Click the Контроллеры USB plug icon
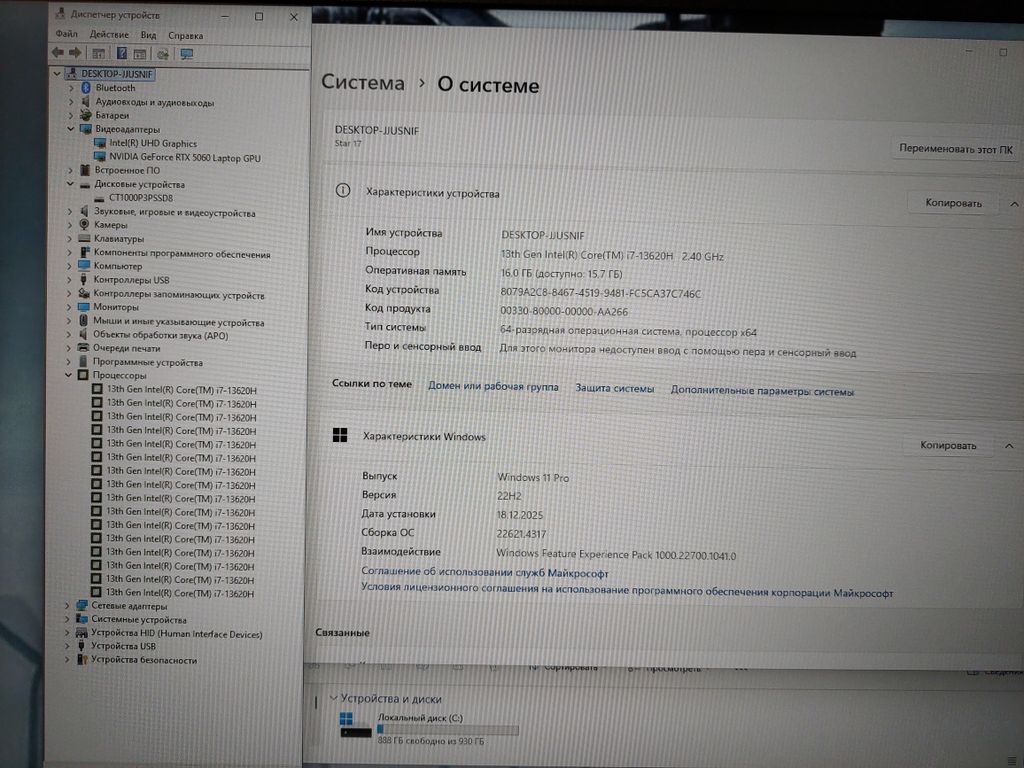Image resolution: width=1024 pixels, height=768 pixels. [x=84, y=280]
